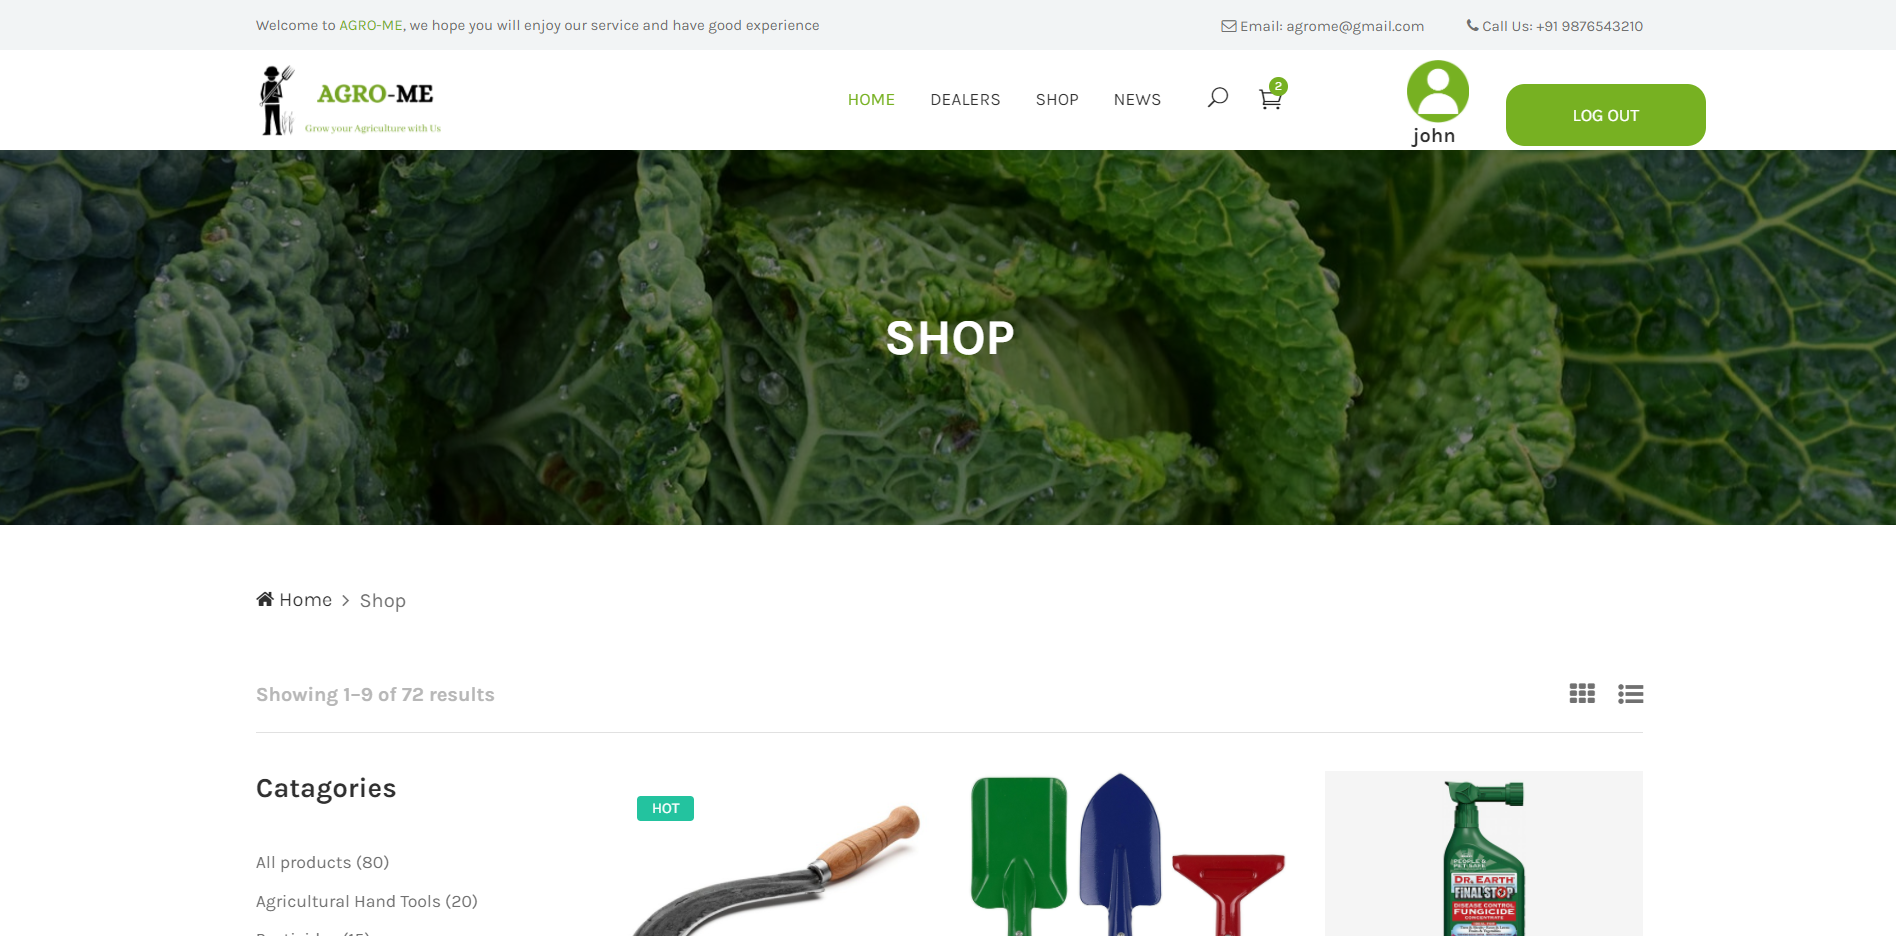Screen dimensions: 1896x936
Task: Click the email envelope icon
Action: [1228, 26]
